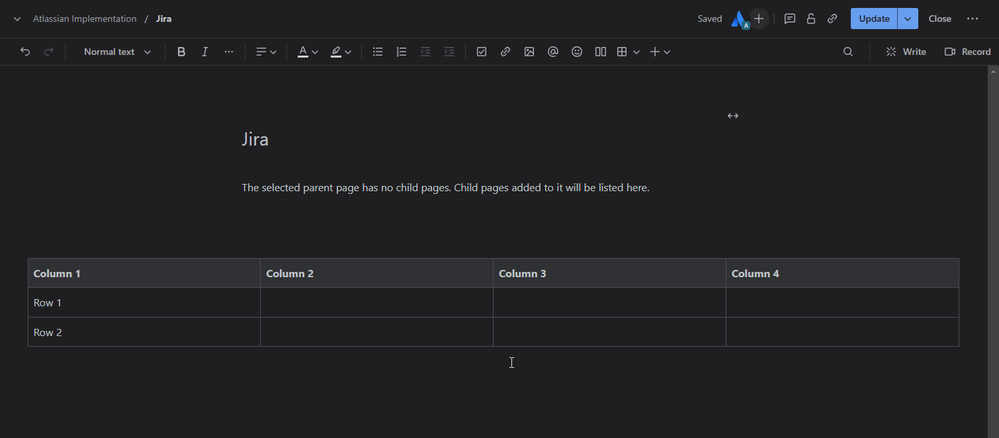Toggle bullet list formatting
The width and height of the screenshot is (999, 438).
point(377,52)
